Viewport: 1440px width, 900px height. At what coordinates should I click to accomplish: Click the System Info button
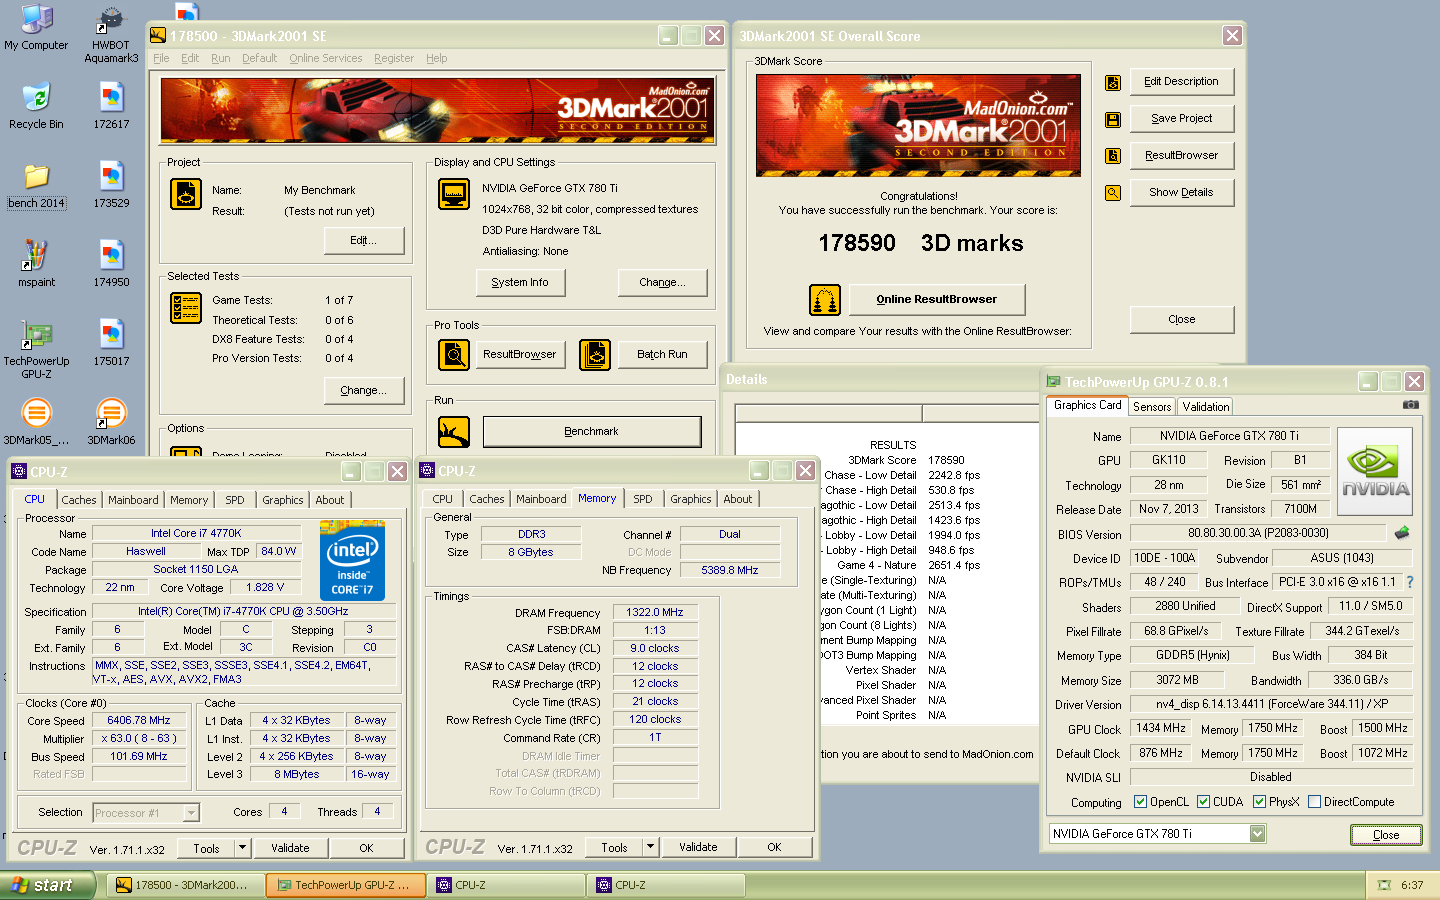(x=520, y=283)
